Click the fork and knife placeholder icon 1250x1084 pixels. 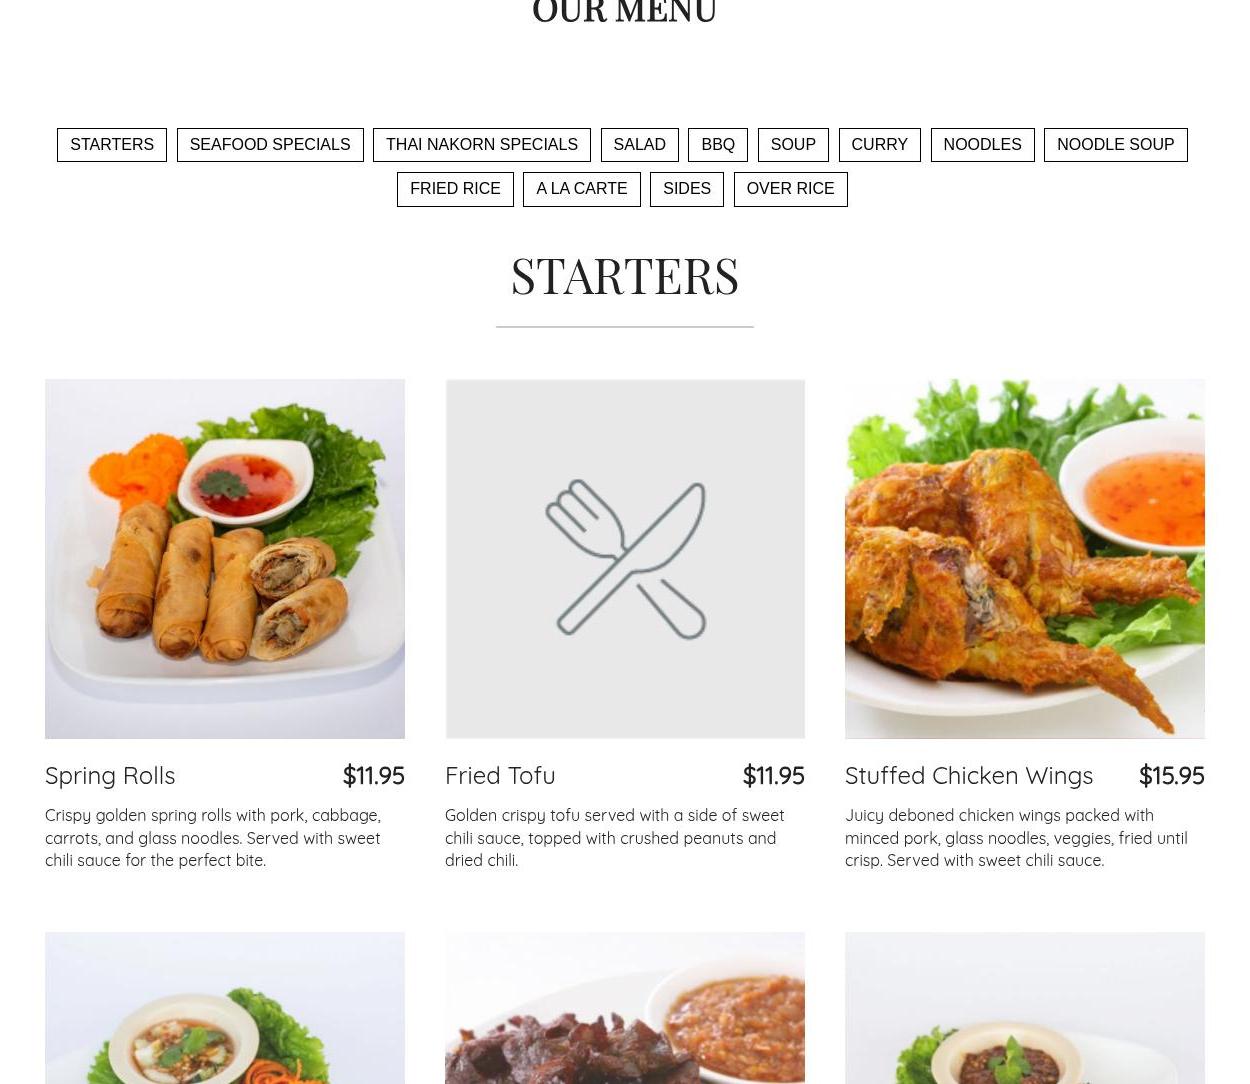[x=625, y=558]
